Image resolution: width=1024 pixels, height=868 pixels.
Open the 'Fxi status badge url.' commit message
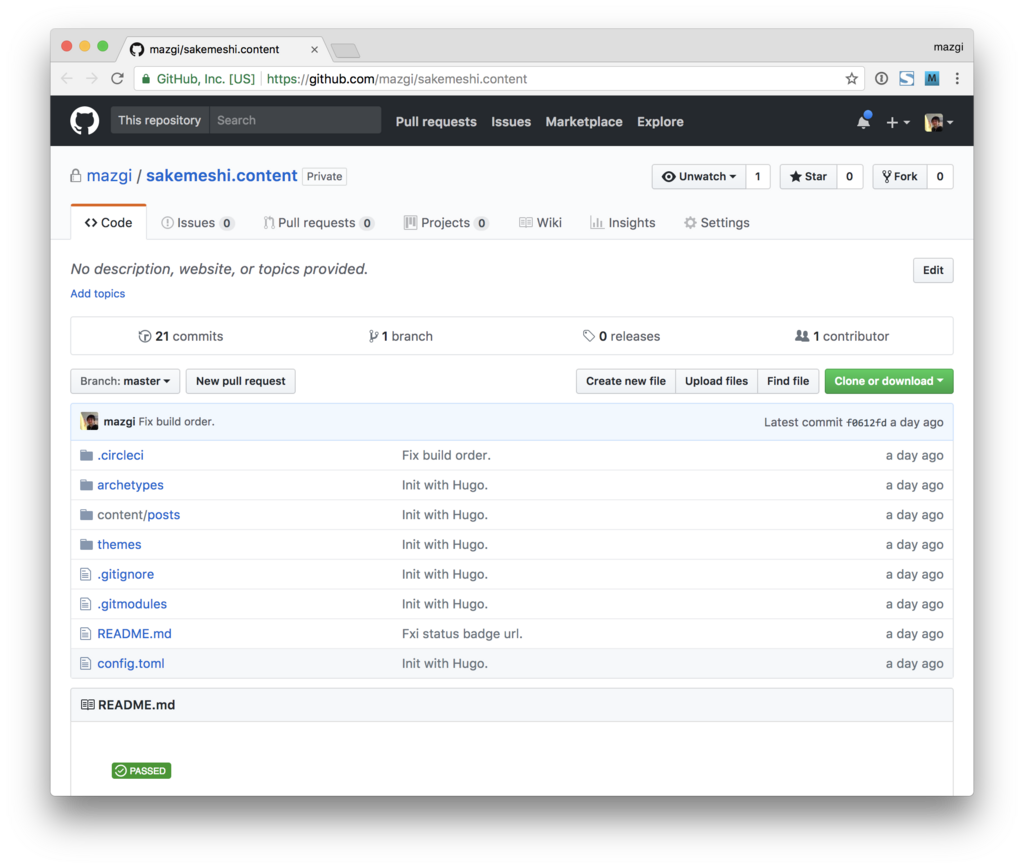(462, 634)
